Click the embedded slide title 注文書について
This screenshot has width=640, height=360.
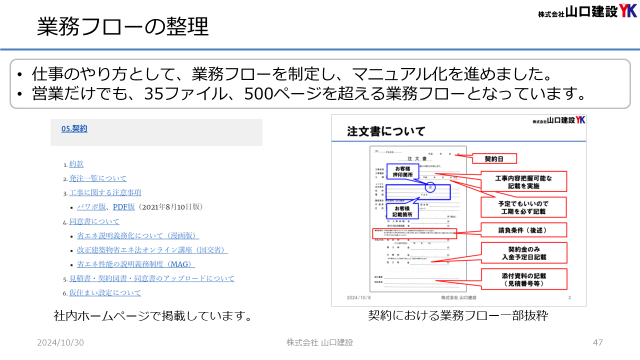coord(386,131)
